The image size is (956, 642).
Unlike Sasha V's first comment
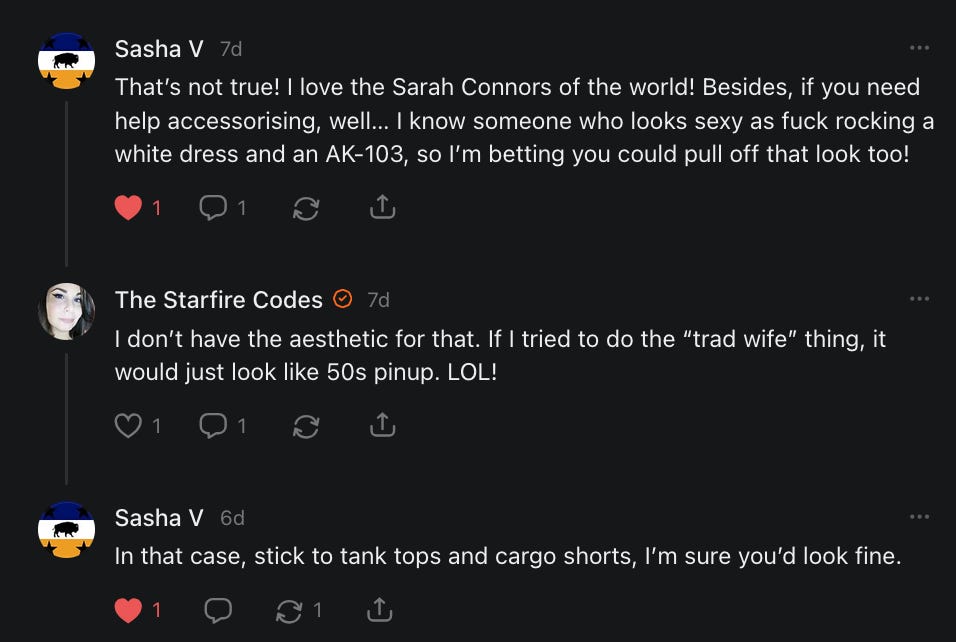point(128,208)
